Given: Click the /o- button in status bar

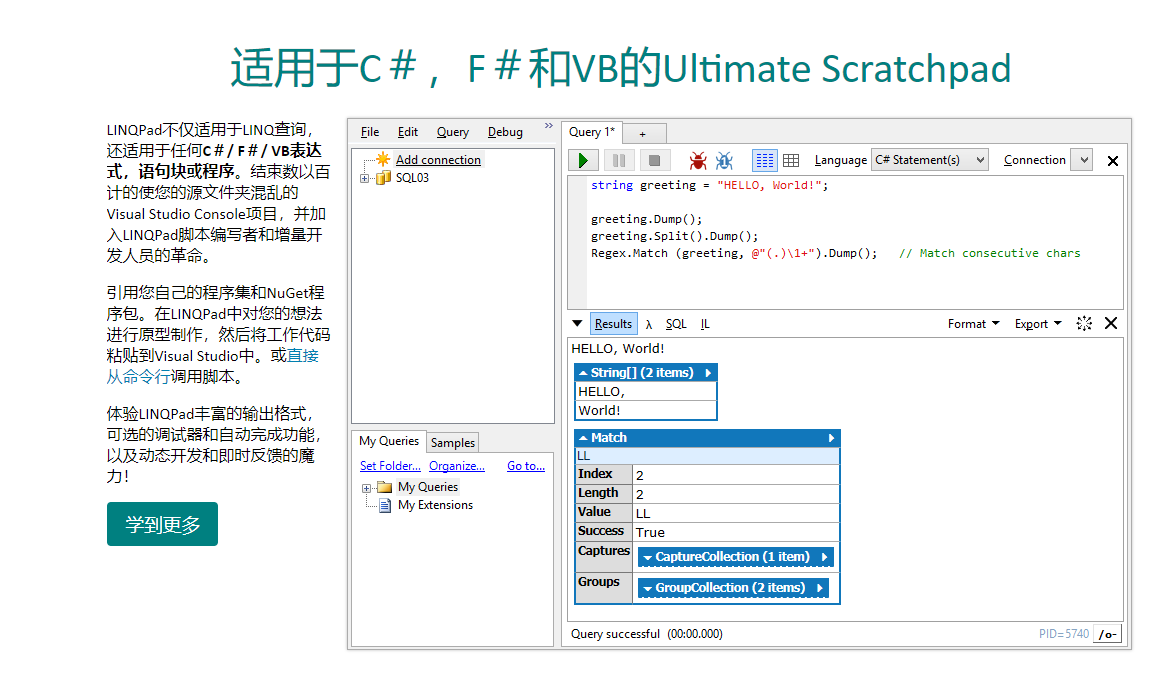Looking at the screenshot, I should click(1107, 633).
